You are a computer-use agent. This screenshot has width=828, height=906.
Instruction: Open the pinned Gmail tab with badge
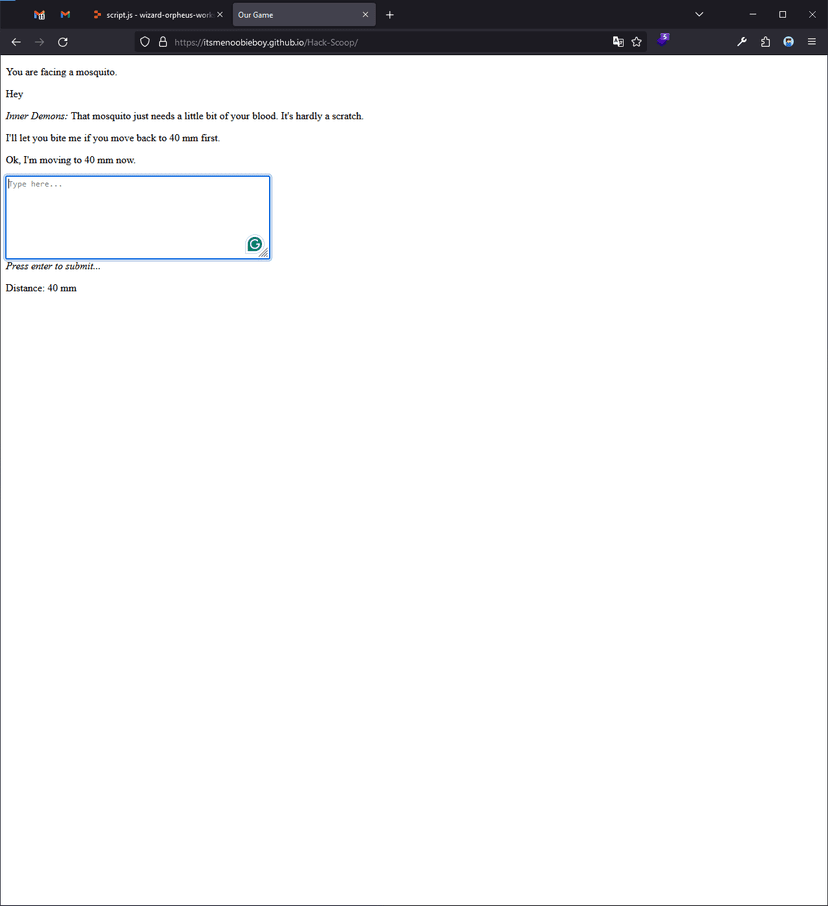(39, 15)
